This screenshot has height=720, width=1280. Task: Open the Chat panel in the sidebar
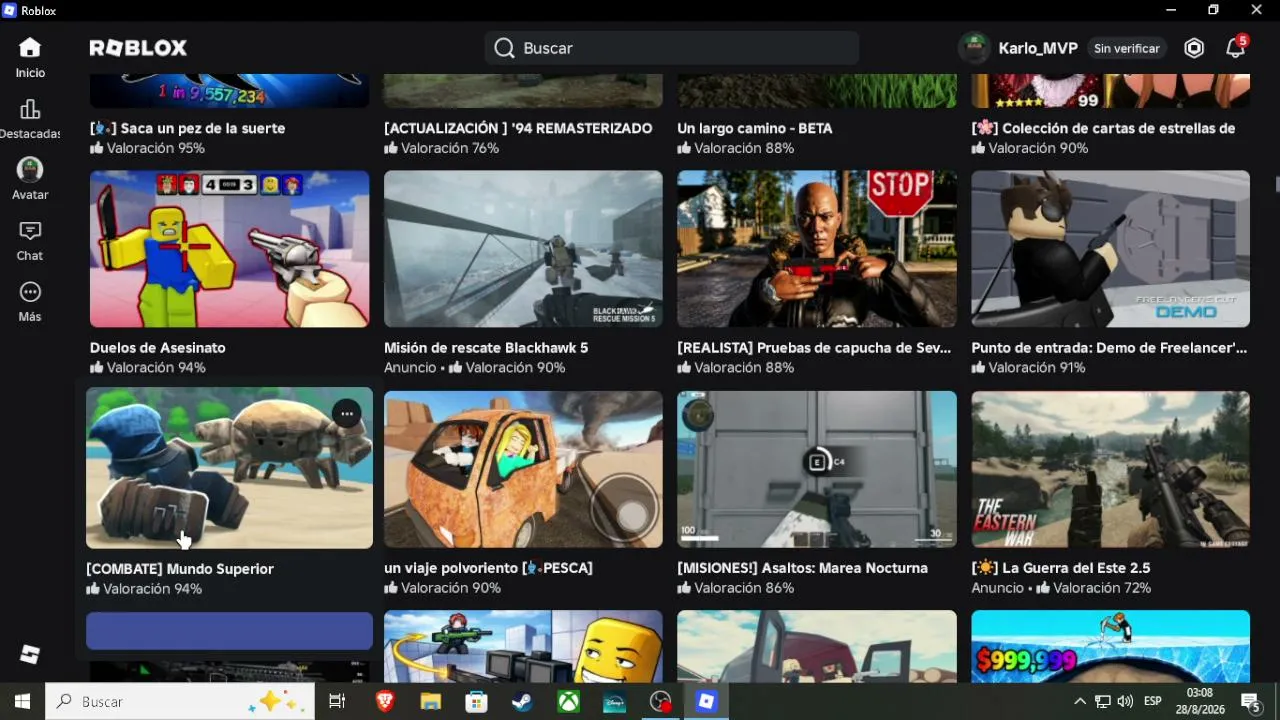pyautogui.click(x=30, y=241)
